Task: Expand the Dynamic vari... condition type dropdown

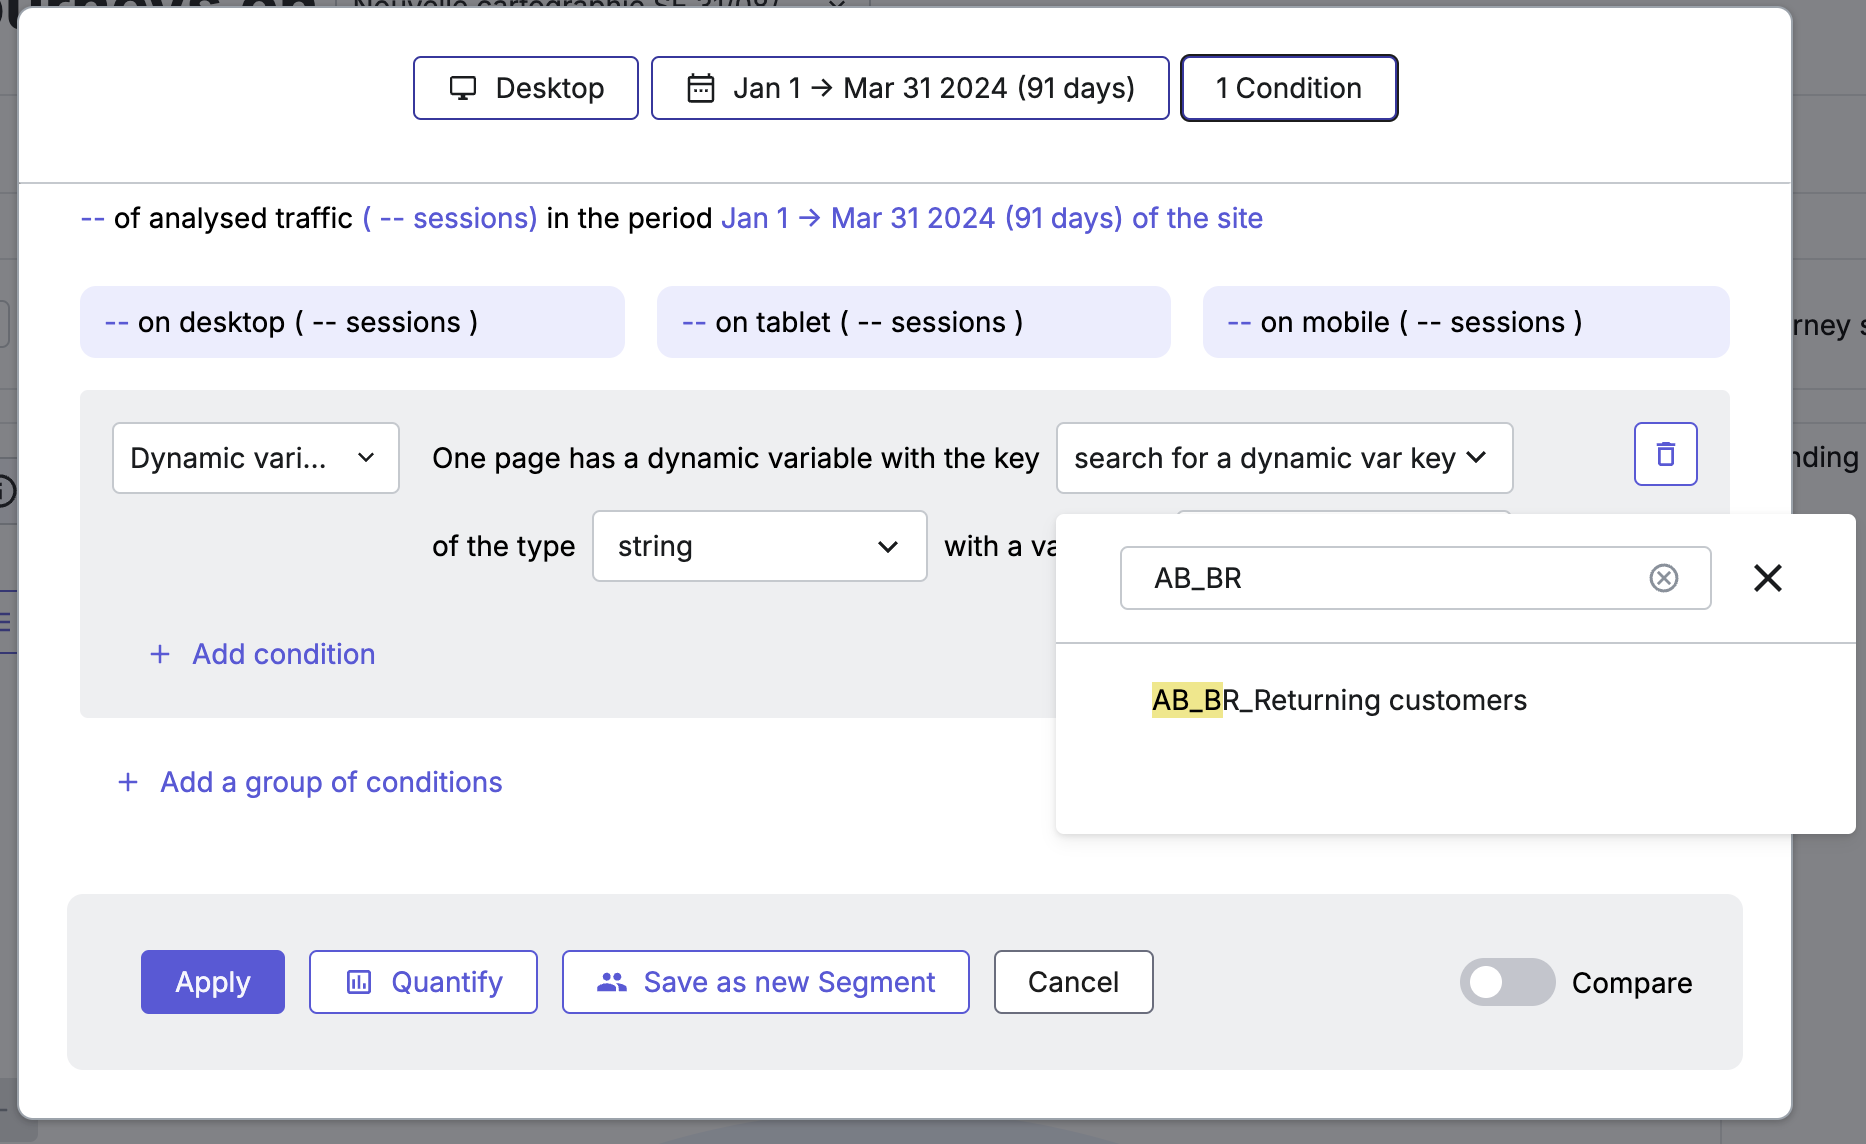Action: pyautogui.click(x=256, y=458)
